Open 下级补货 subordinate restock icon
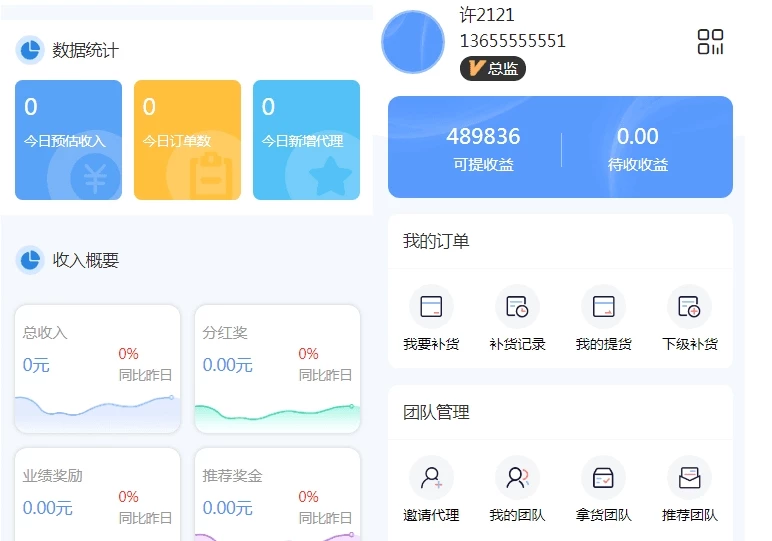 [x=689, y=307]
